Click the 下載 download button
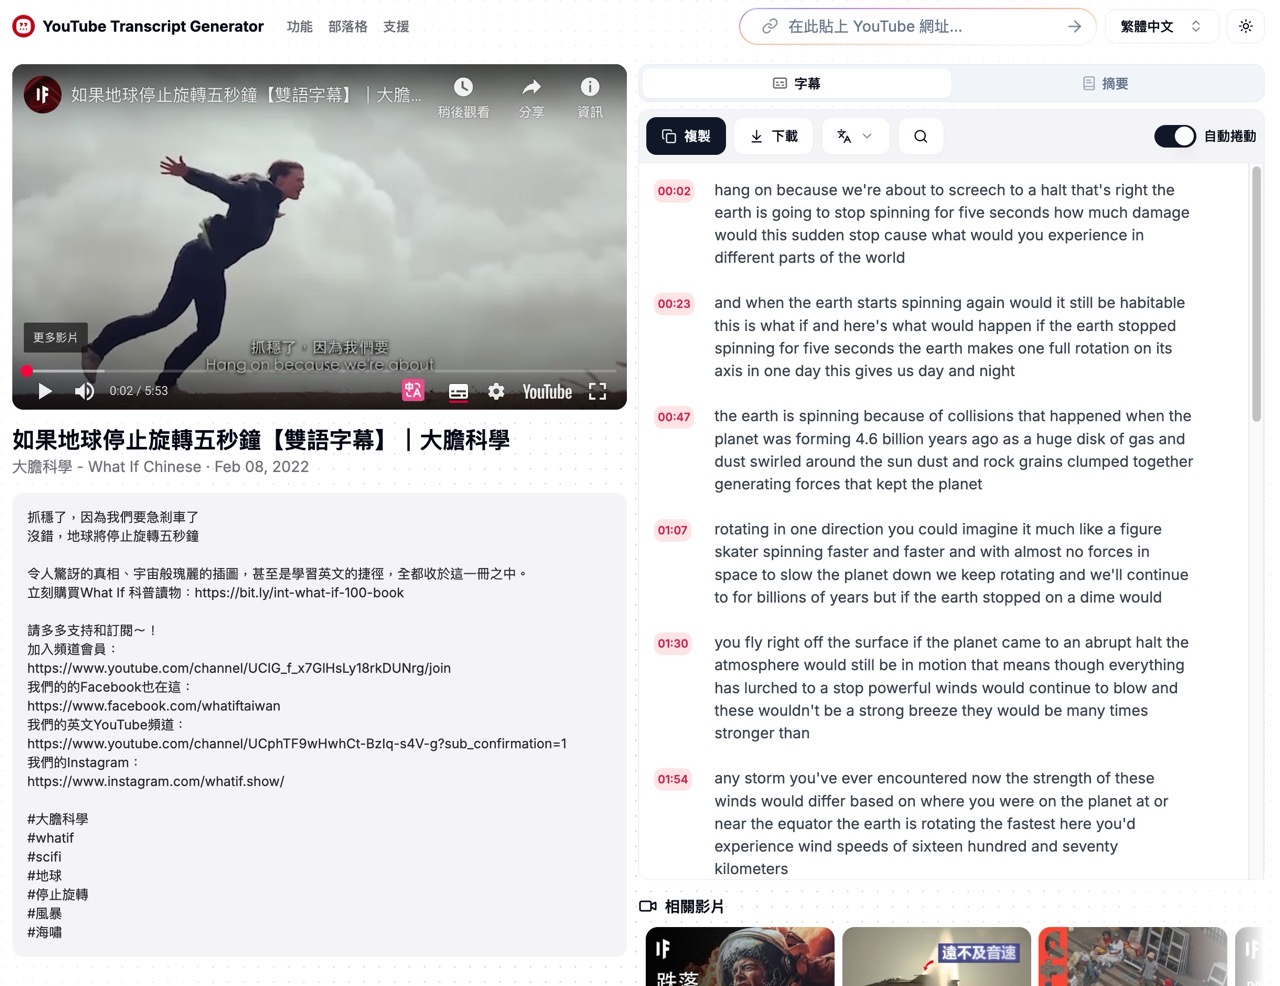The height and width of the screenshot is (986, 1280). tap(774, 136)
